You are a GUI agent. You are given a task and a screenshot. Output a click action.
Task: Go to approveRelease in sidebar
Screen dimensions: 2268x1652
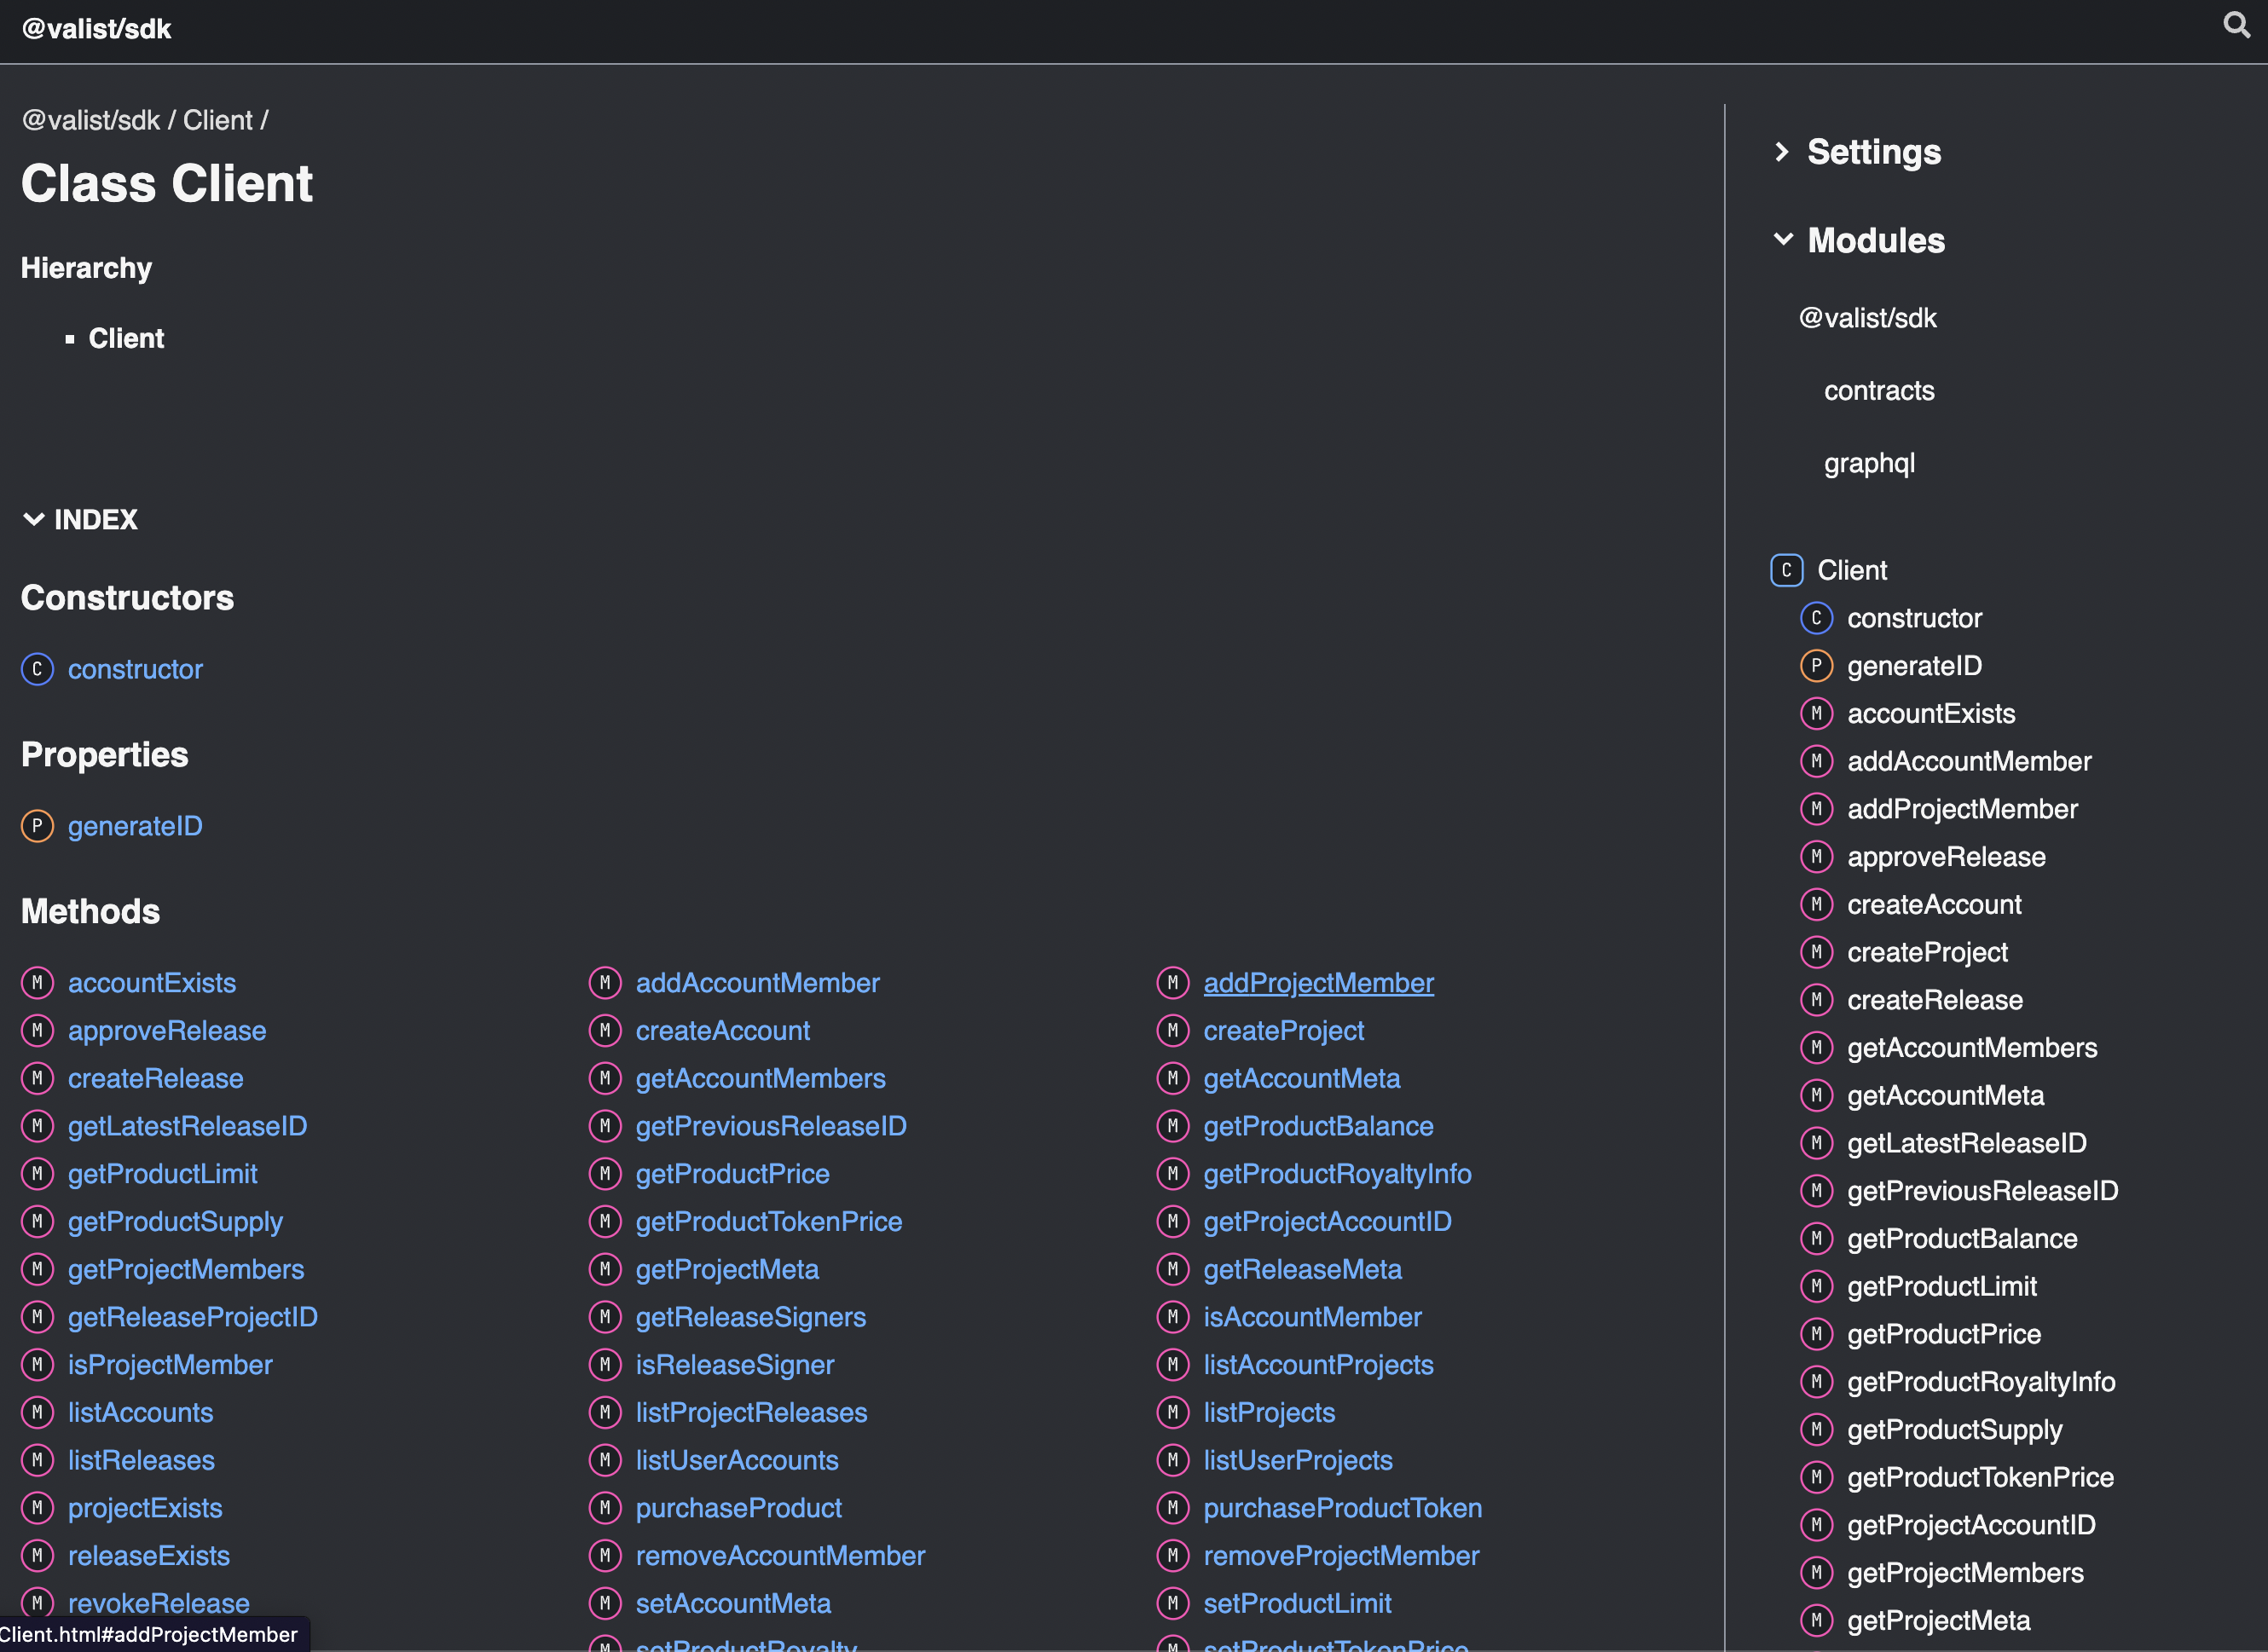point(1946,857)
